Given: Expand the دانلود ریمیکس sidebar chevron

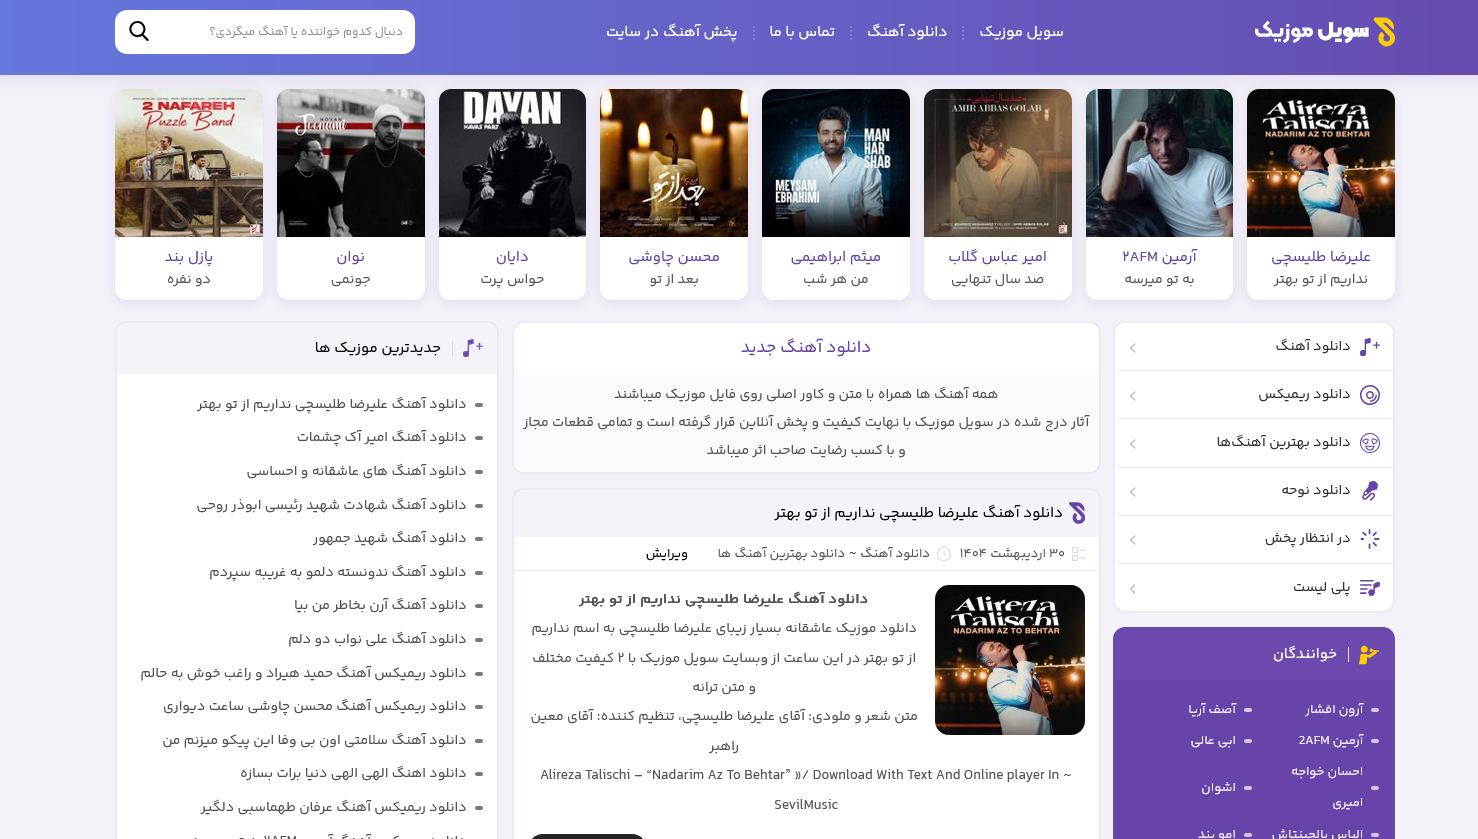Looking at the screenshot, I should 1133,396.
